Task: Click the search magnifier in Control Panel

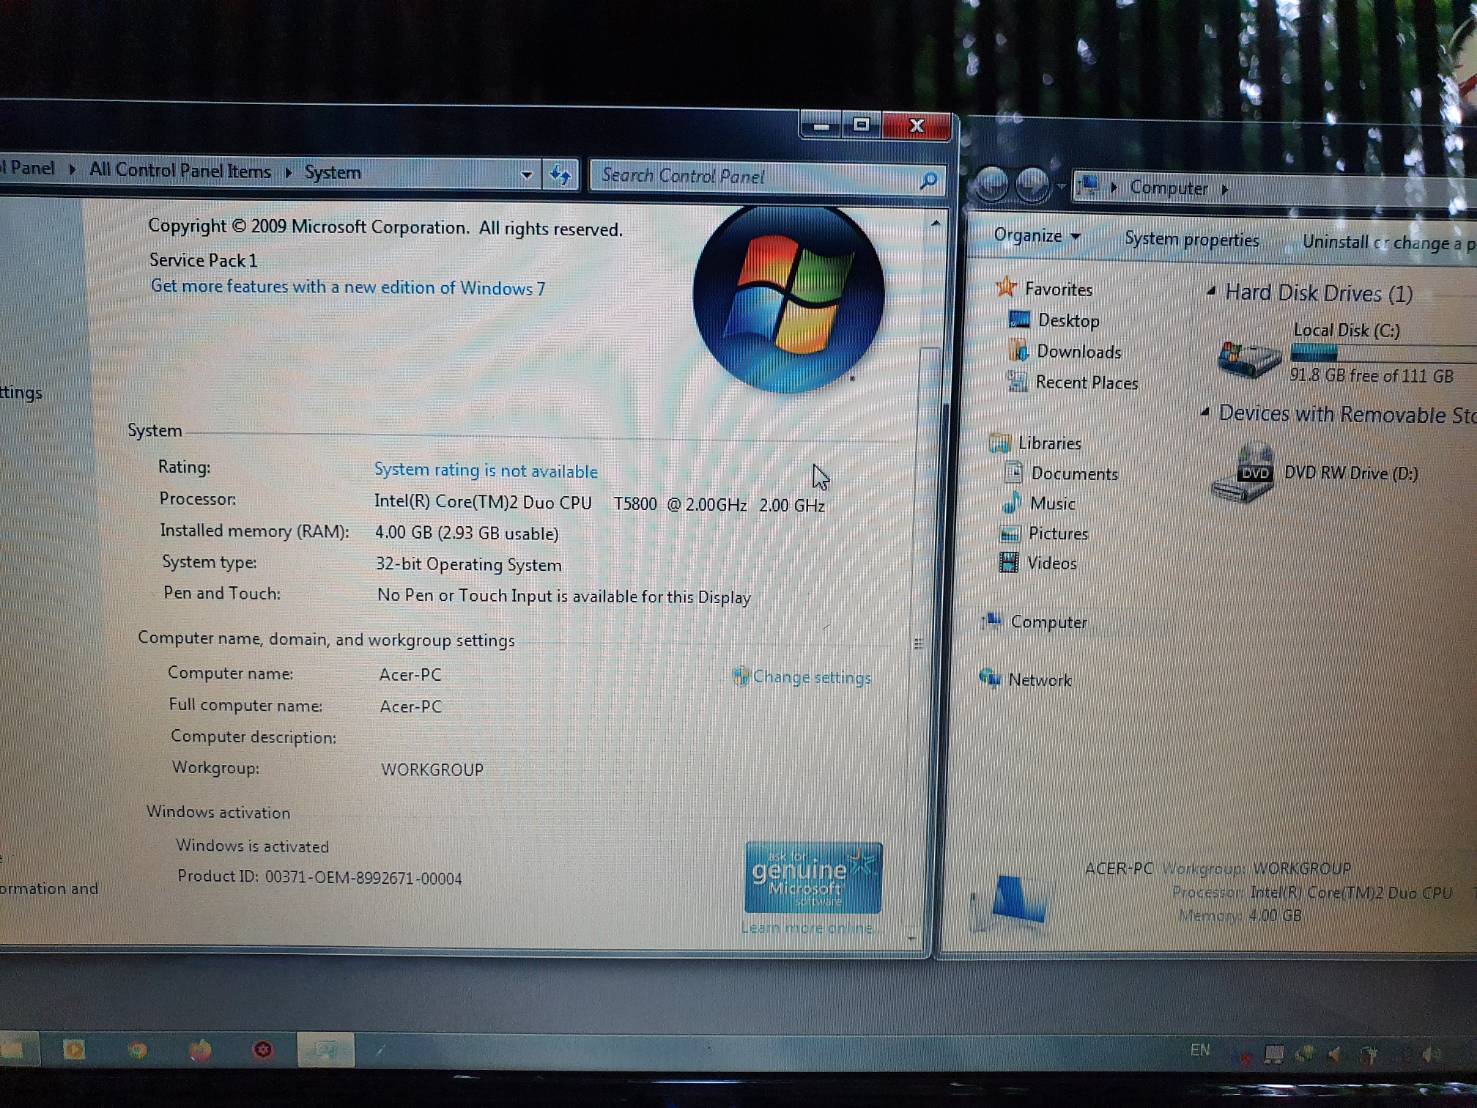Action: click(928, 180)
